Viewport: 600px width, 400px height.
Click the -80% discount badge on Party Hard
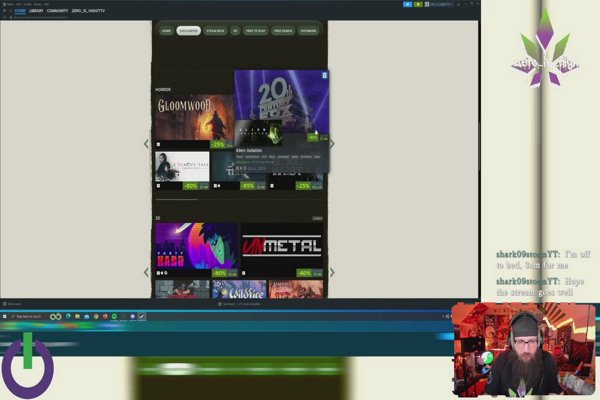(x=220, y=273)
